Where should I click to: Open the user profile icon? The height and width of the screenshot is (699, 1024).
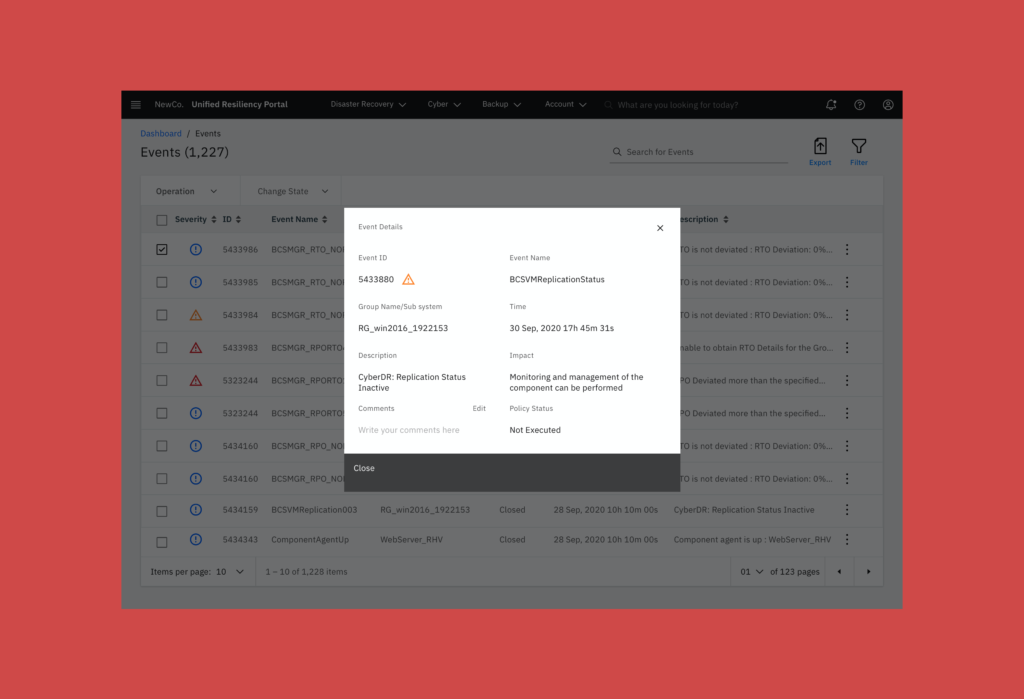888,105
